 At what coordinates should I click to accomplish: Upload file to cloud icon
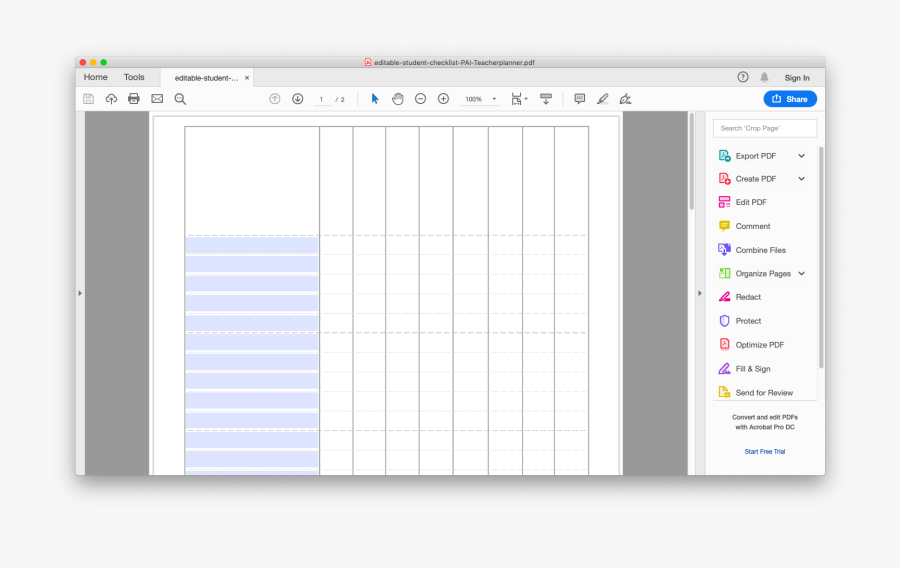click(111, 99)
